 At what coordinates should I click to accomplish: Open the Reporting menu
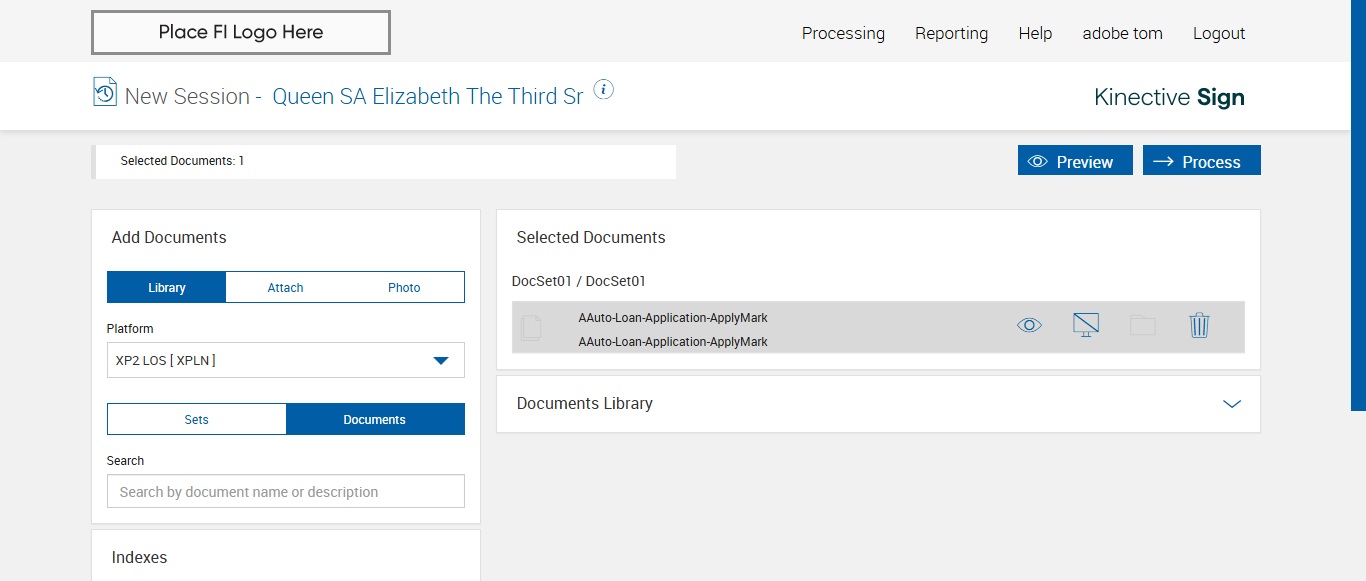point(951,33)
